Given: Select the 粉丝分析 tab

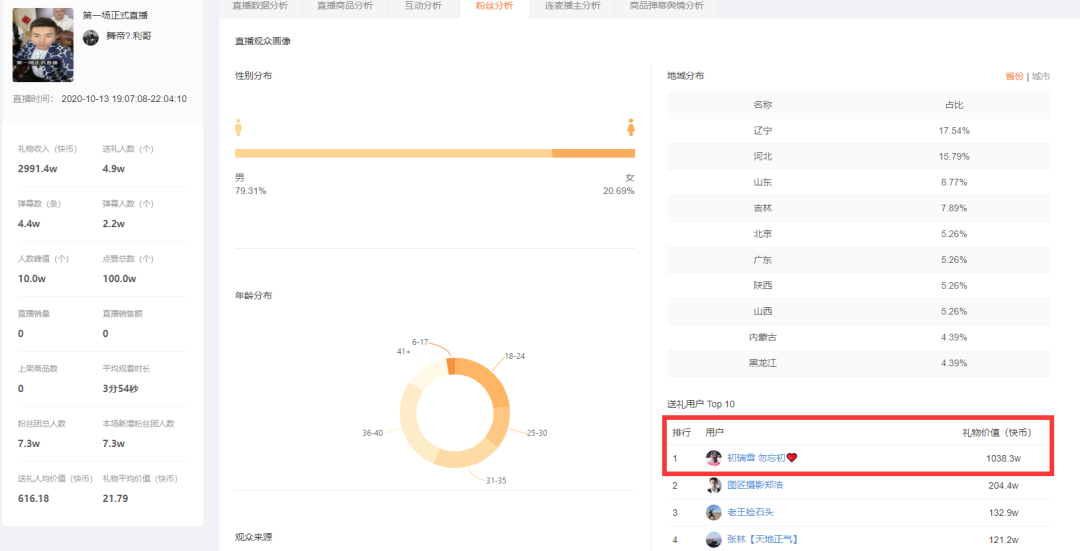Looking at the screenshot, I should tap(494, 6).
